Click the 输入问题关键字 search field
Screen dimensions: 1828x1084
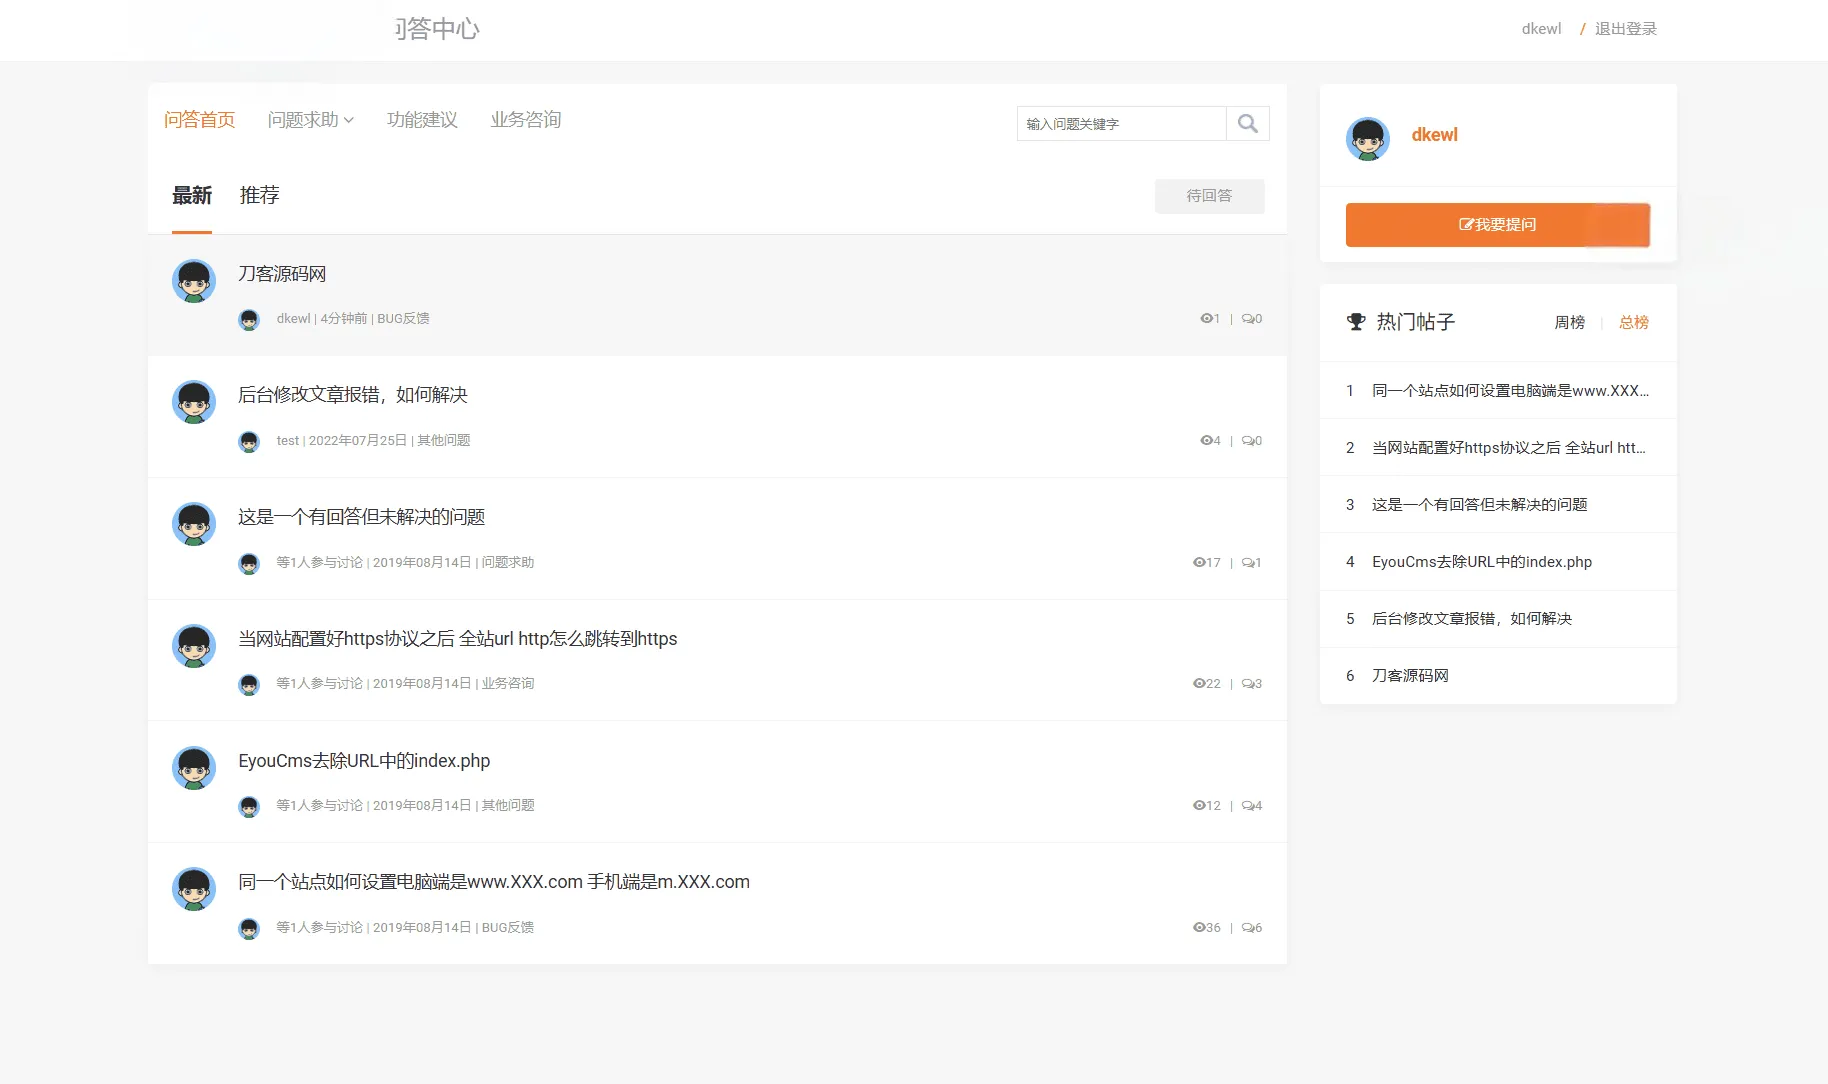click(1122, 123)
